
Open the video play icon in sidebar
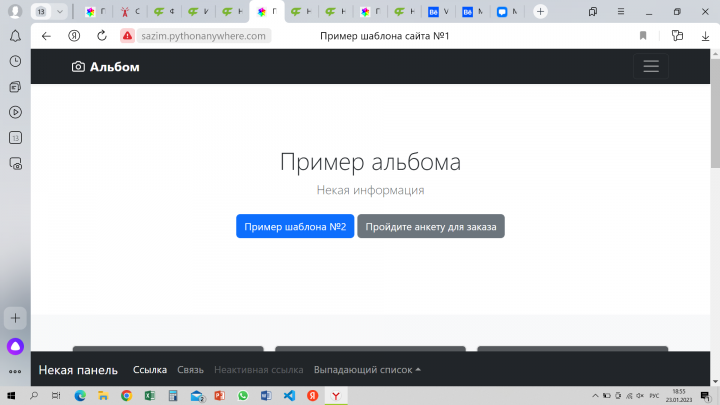click(15, 112)
